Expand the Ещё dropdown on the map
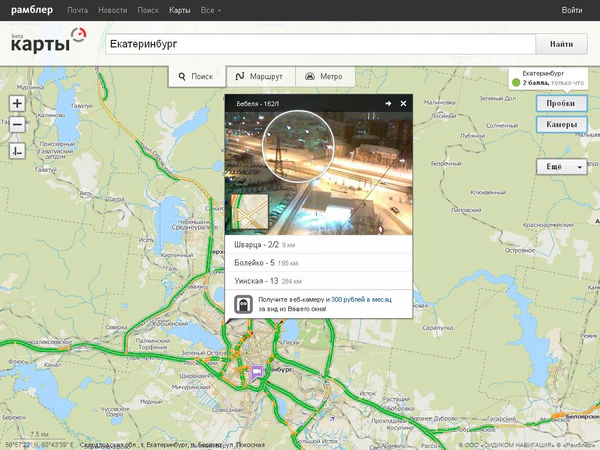This screenshot has width=600, height=450. pyautogui.click(x=560, y=167)
